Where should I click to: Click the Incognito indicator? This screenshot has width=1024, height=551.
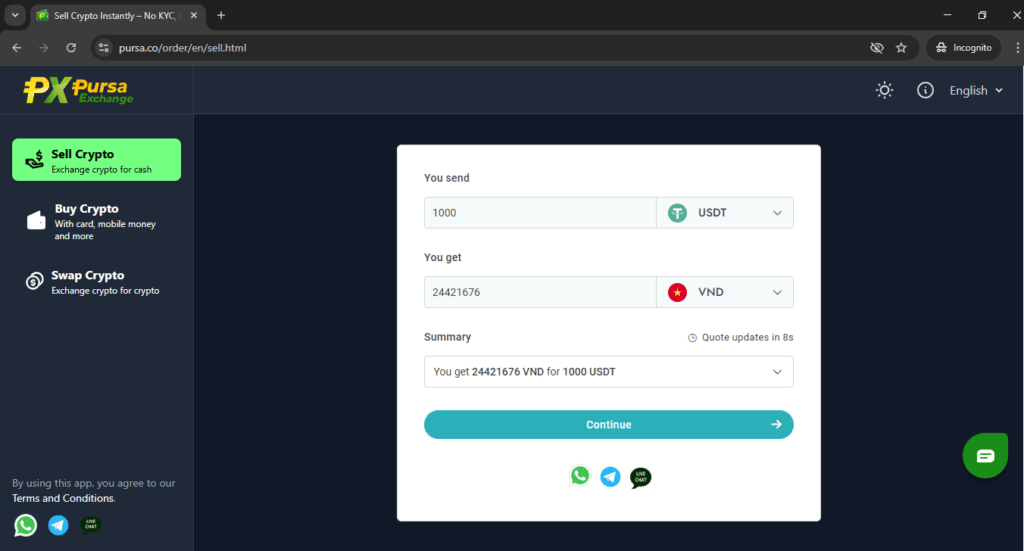click(x=964, y=48)
